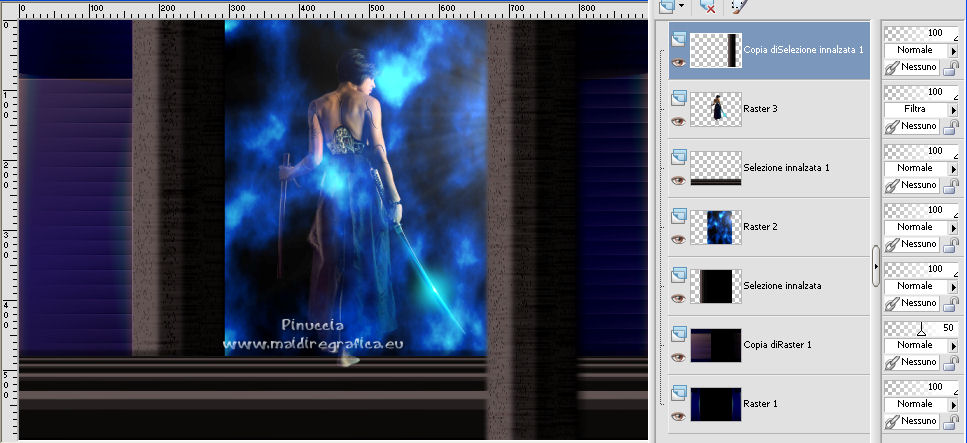Toggle eye icon of Selezione innalzata layer
Screen dimensions: 967x443
pos(678,298)
